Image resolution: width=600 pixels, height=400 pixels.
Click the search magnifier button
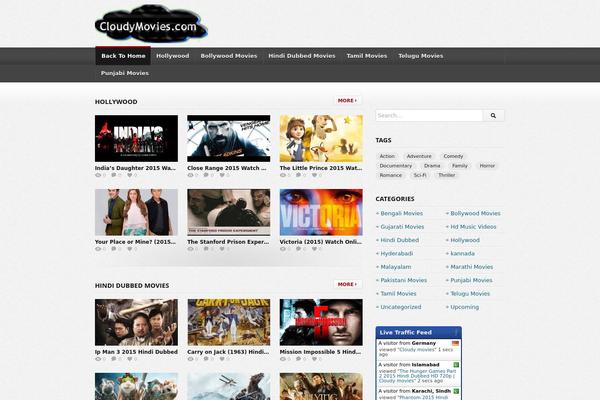494,116
